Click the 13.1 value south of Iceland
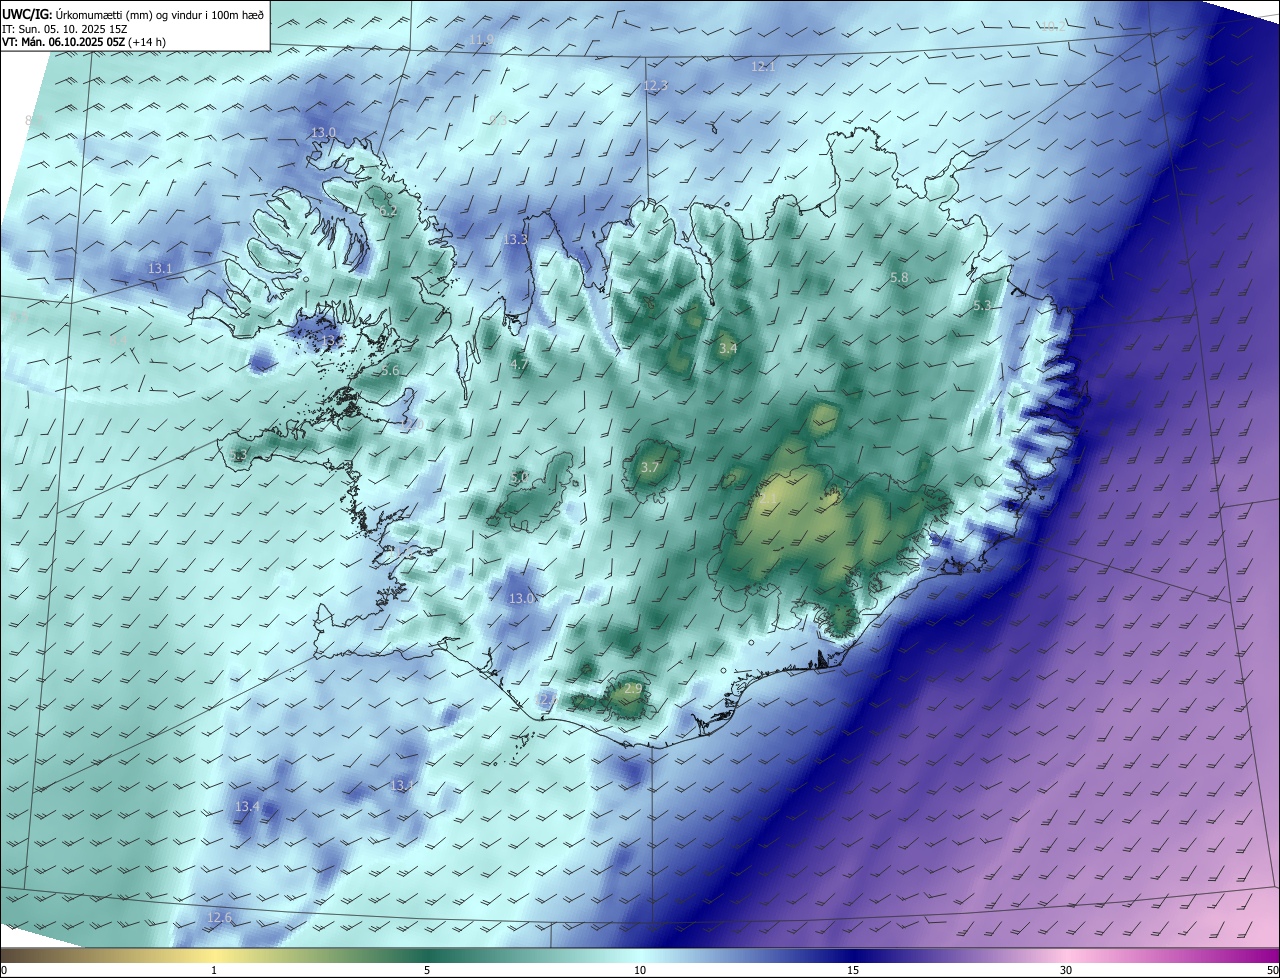Viewport: 1280px width, 978px height. [x=402, y=786]
